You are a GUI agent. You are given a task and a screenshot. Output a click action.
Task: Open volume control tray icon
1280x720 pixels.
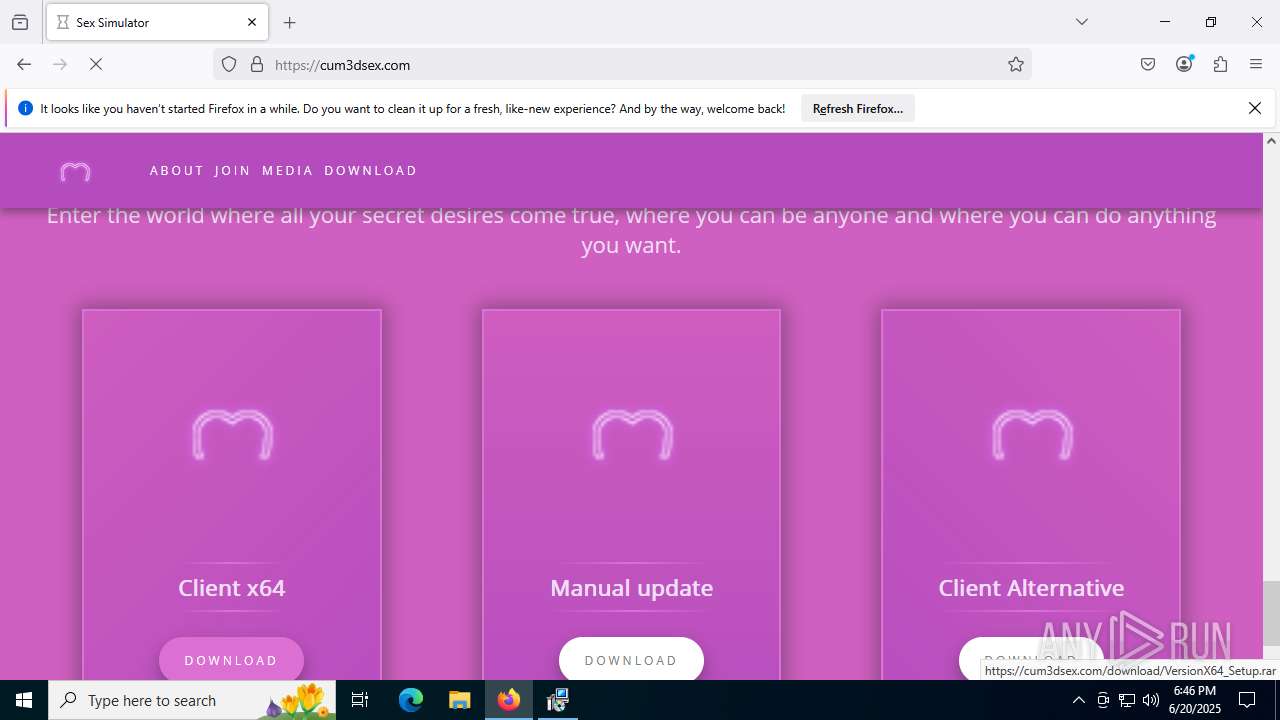coord(1151,700)
